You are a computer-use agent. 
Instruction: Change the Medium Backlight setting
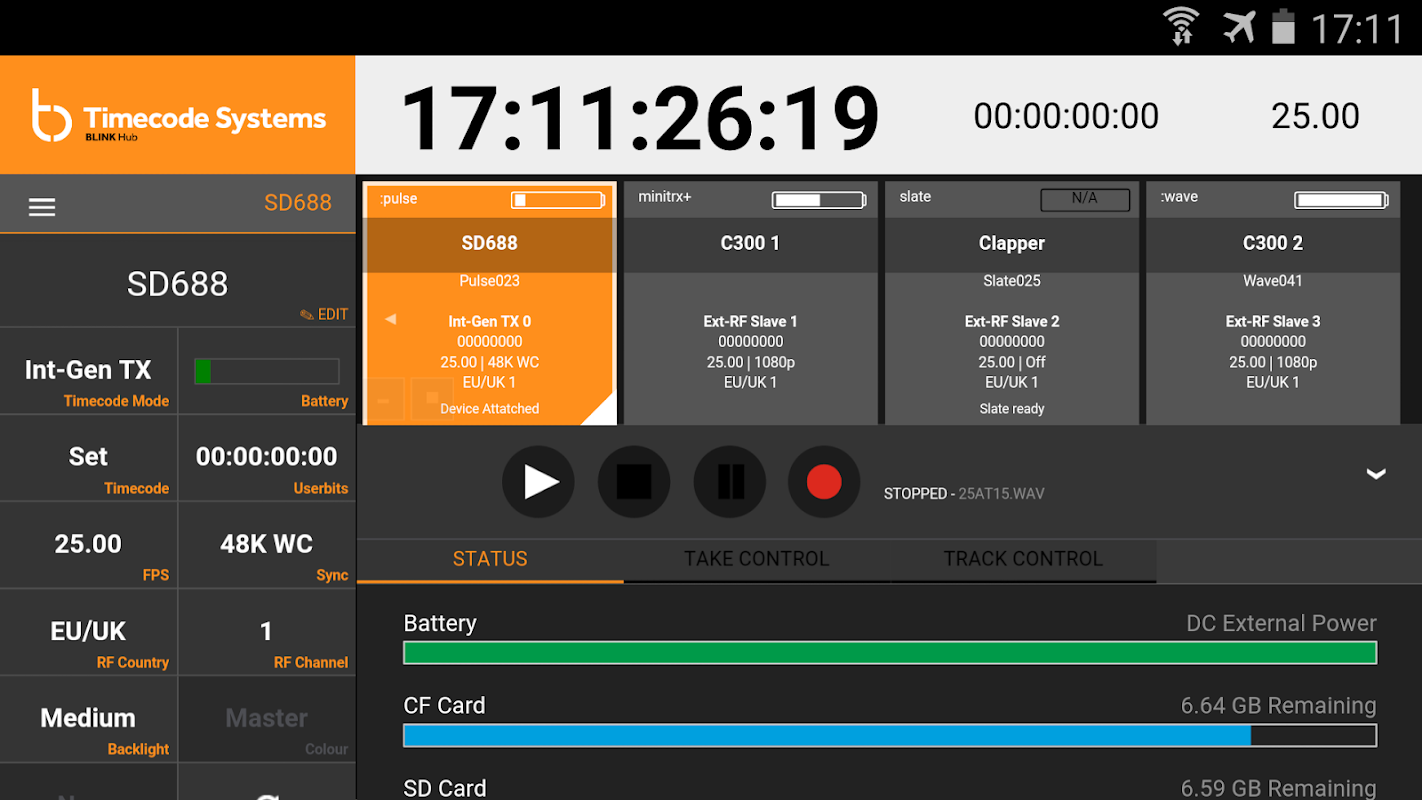(88, 719)
